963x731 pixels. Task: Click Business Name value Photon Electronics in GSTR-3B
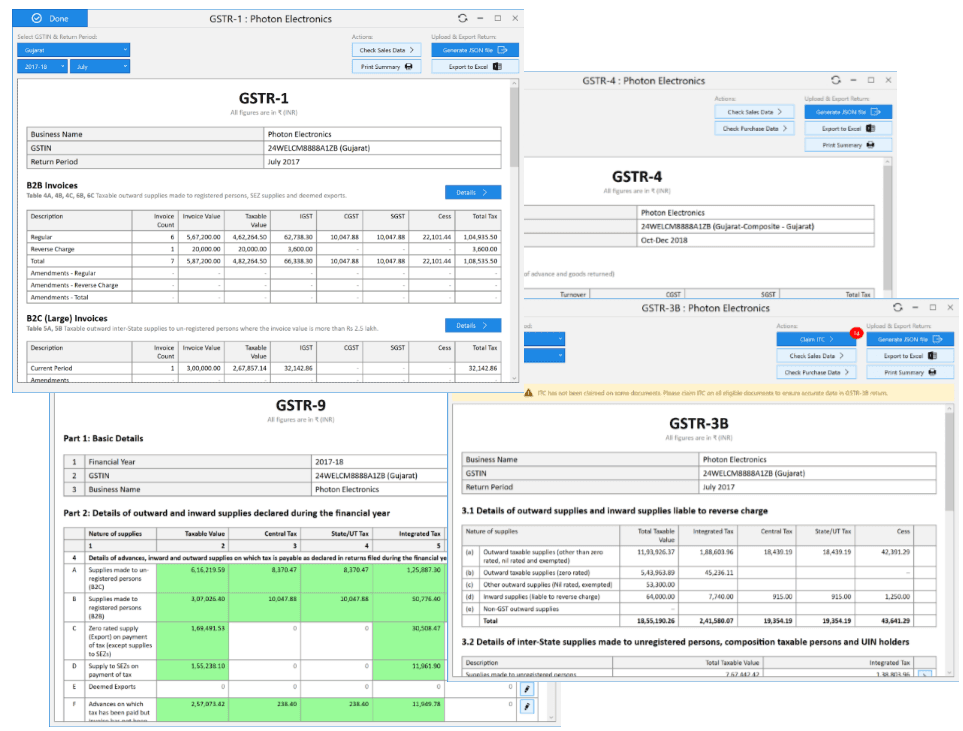(735, 459)
